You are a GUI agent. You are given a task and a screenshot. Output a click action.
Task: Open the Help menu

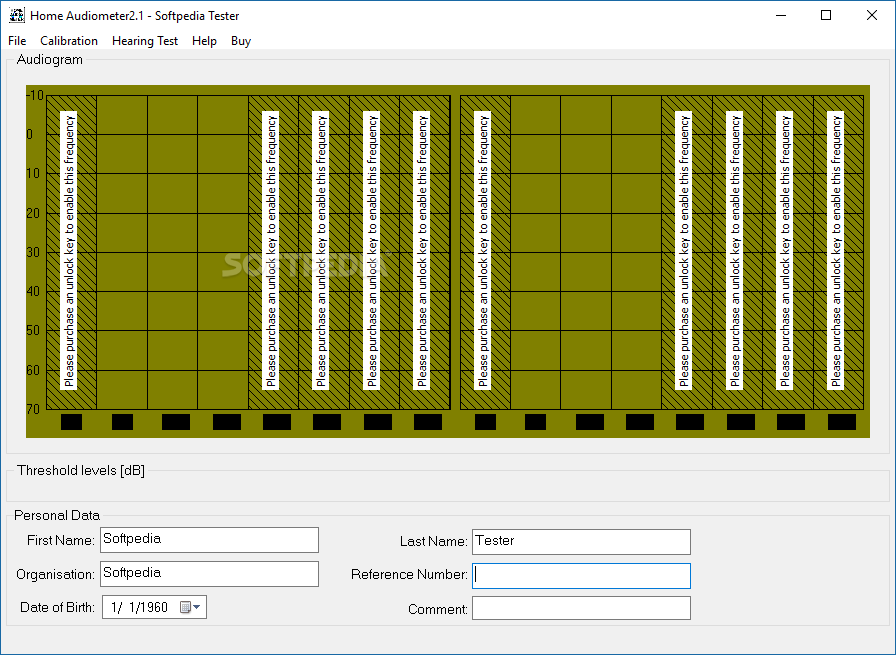204,41
